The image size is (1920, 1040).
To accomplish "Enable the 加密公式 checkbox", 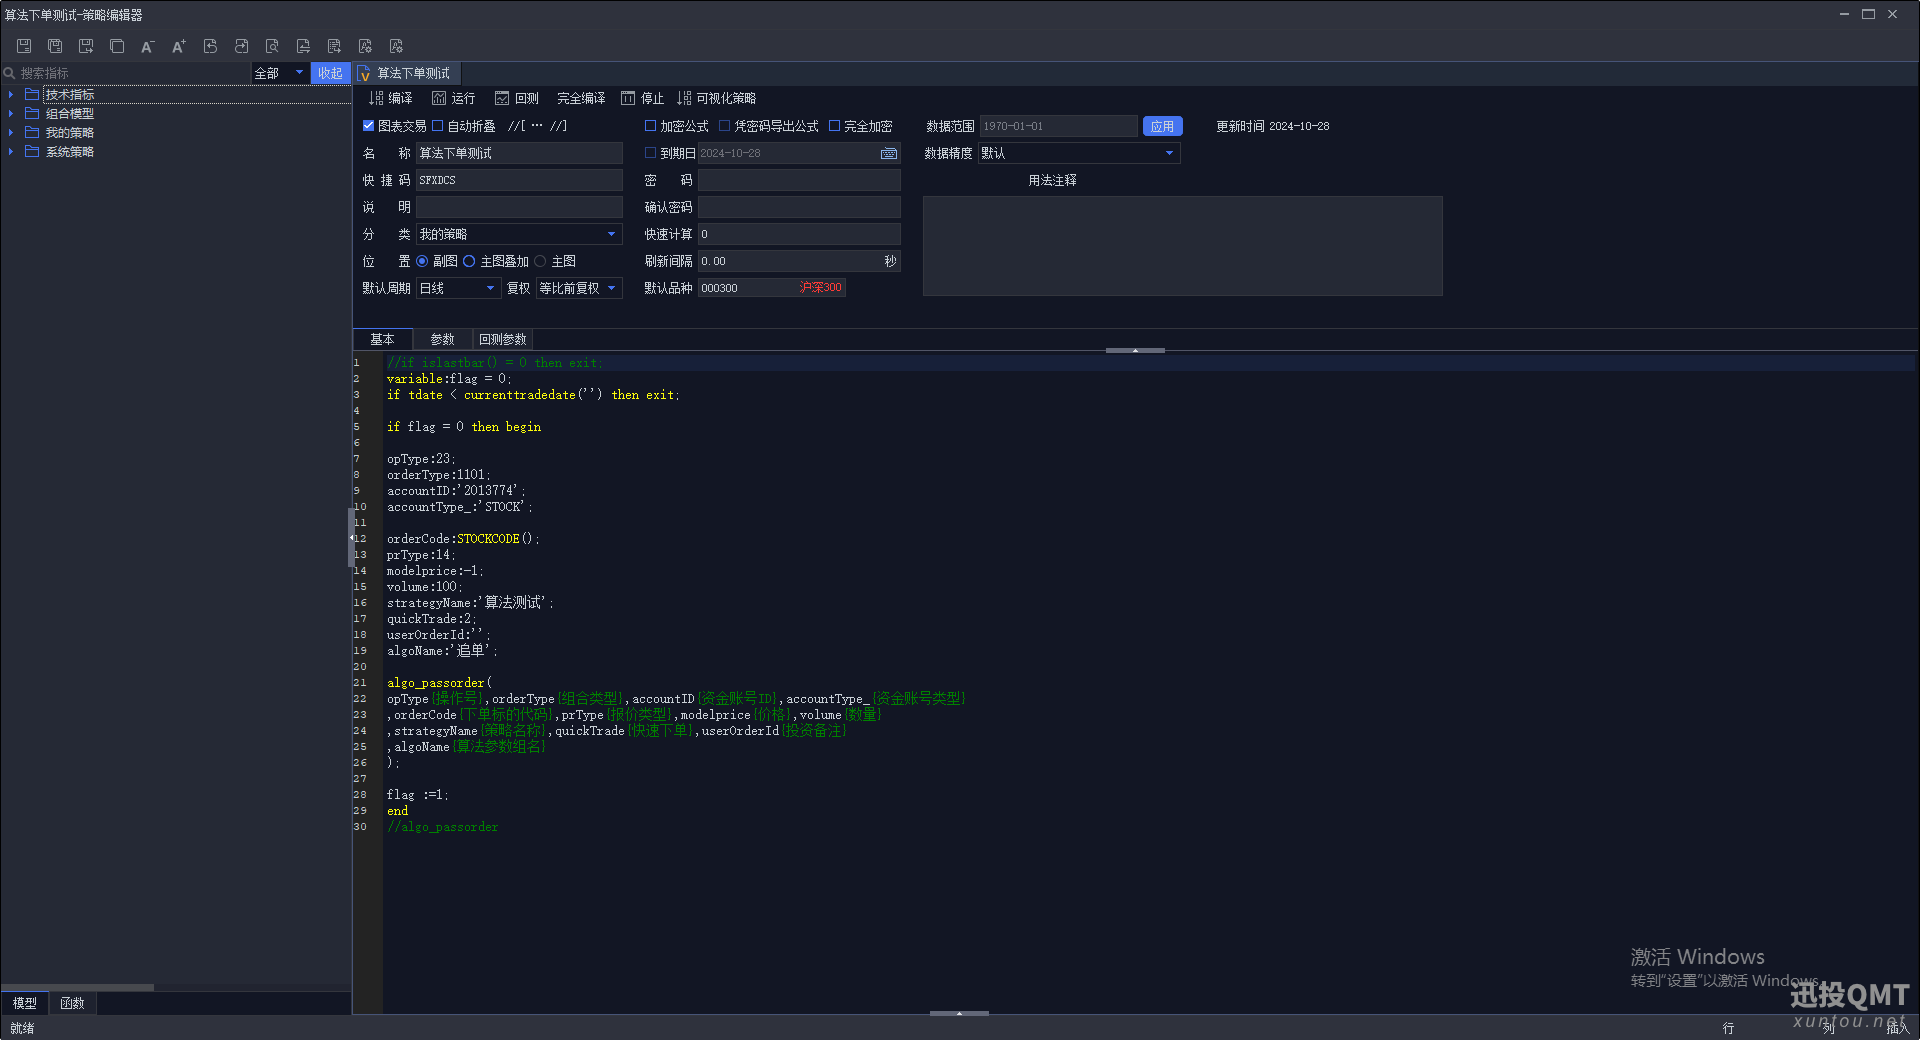I will [x=650, y=126].
